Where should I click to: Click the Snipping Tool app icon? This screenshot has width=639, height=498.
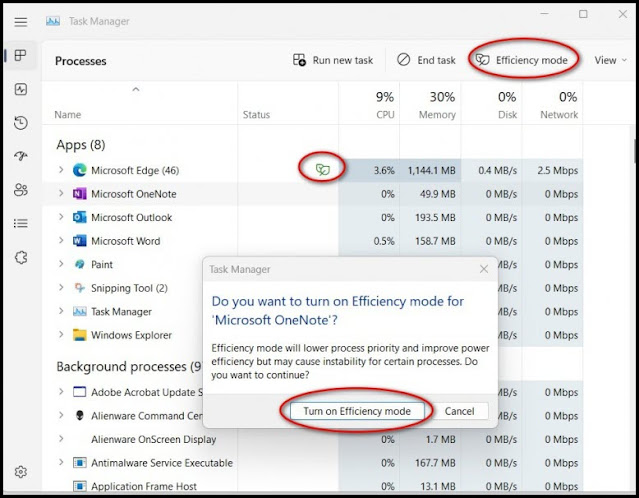79,288
